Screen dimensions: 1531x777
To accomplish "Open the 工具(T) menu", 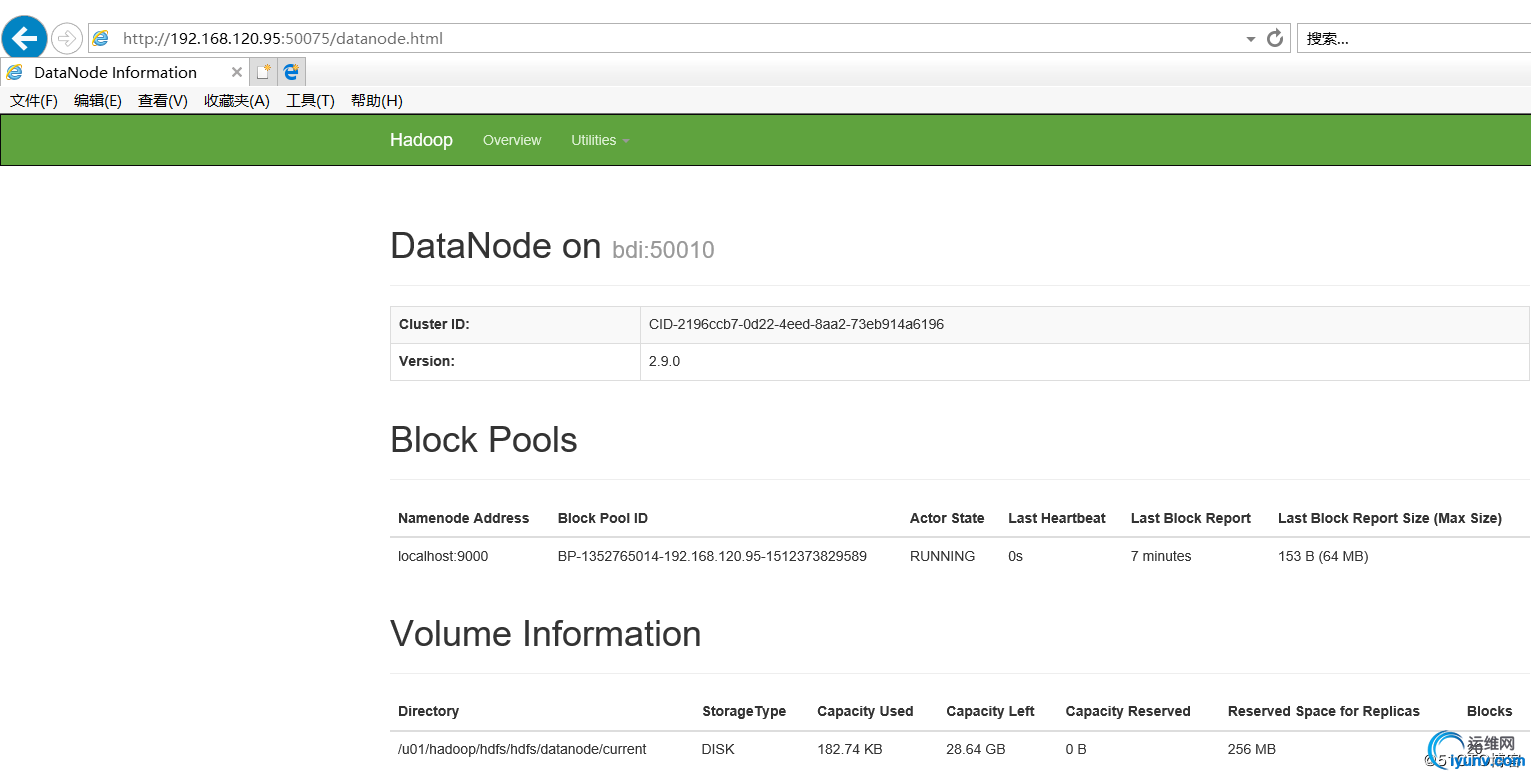I will (310, 100).
